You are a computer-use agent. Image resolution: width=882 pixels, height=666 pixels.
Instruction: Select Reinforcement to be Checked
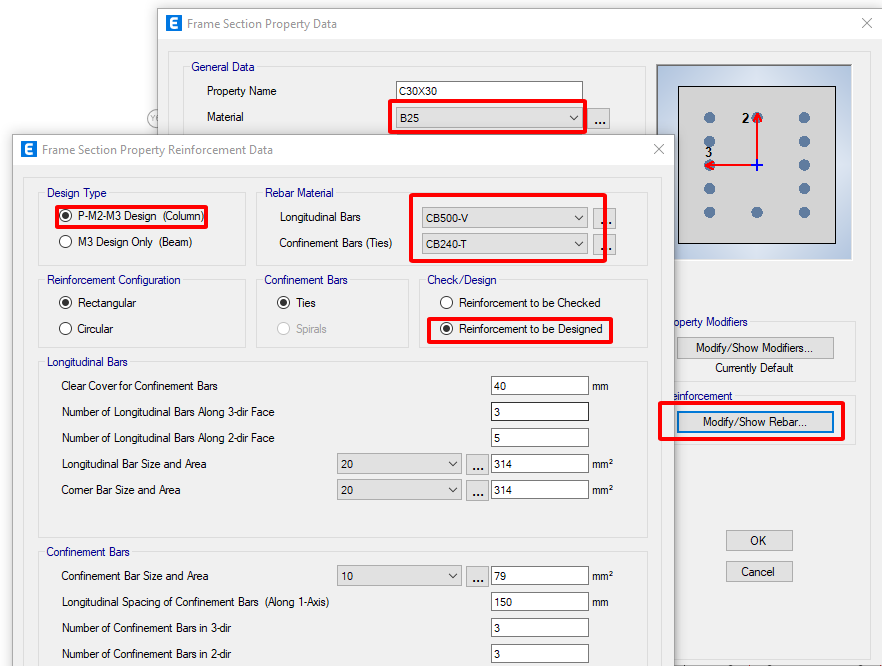446,303
